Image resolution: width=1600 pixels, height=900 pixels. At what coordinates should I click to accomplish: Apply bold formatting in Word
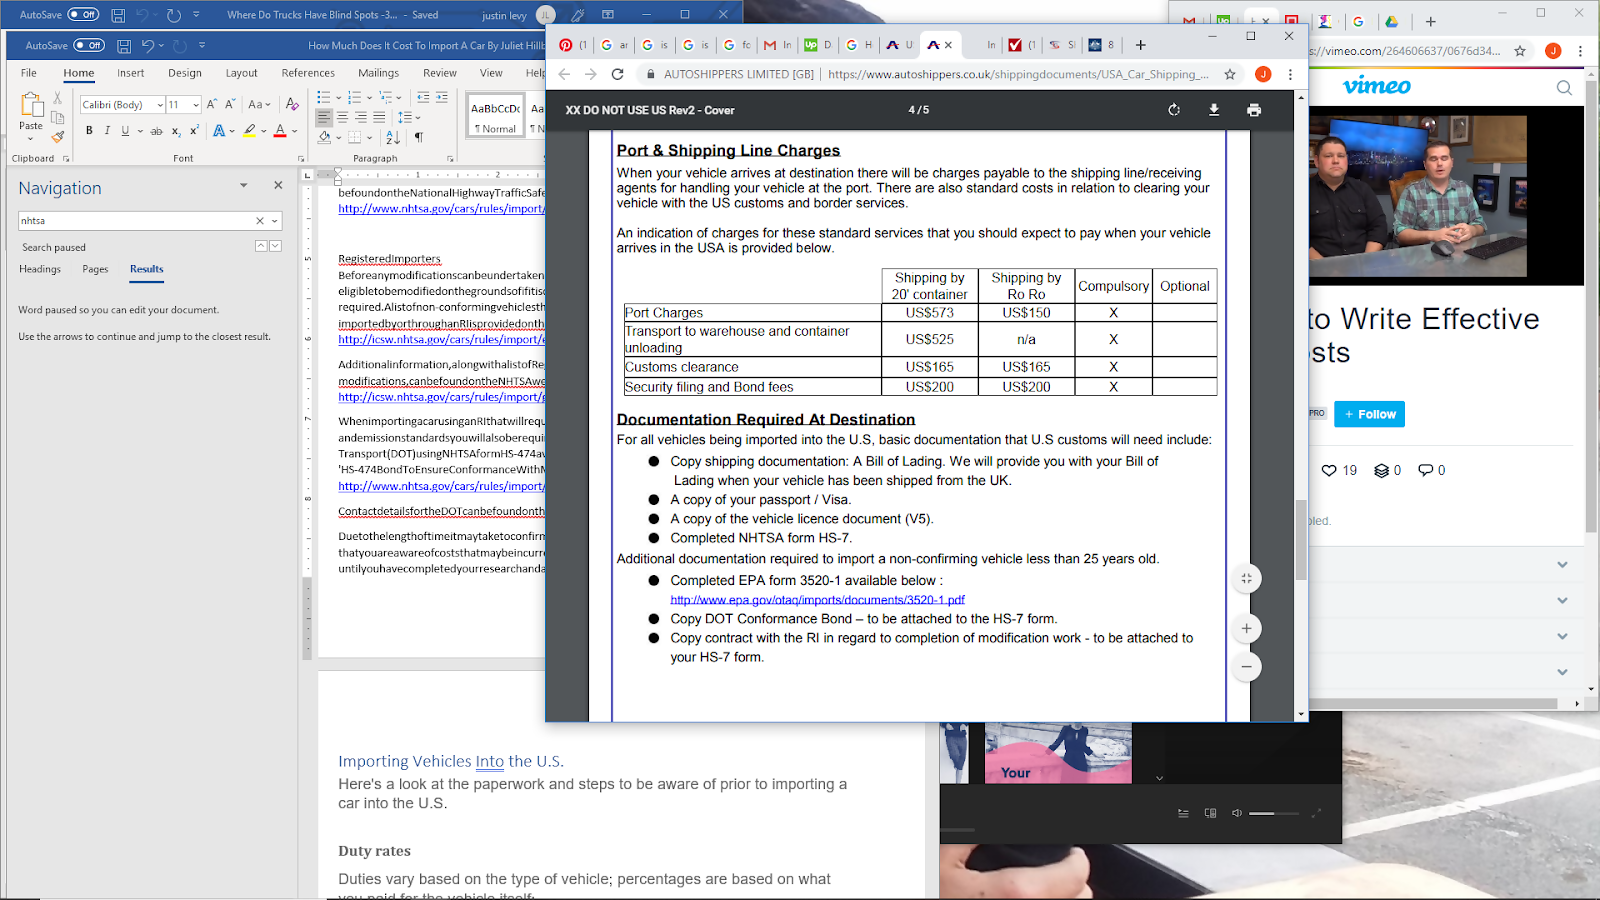pos(89,131)
